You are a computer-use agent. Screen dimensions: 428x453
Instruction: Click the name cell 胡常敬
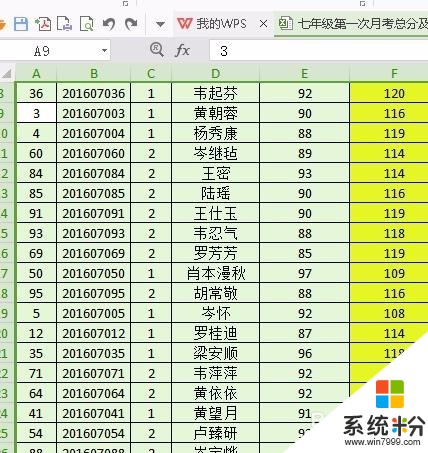pyautogui.click(x=215, y=293)
